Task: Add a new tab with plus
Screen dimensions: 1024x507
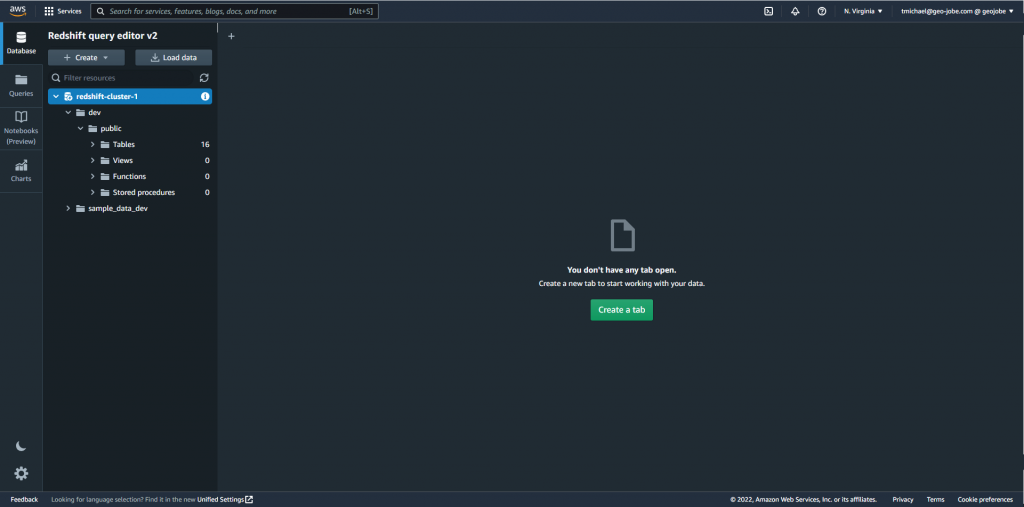Action: (x=231, y=36)
